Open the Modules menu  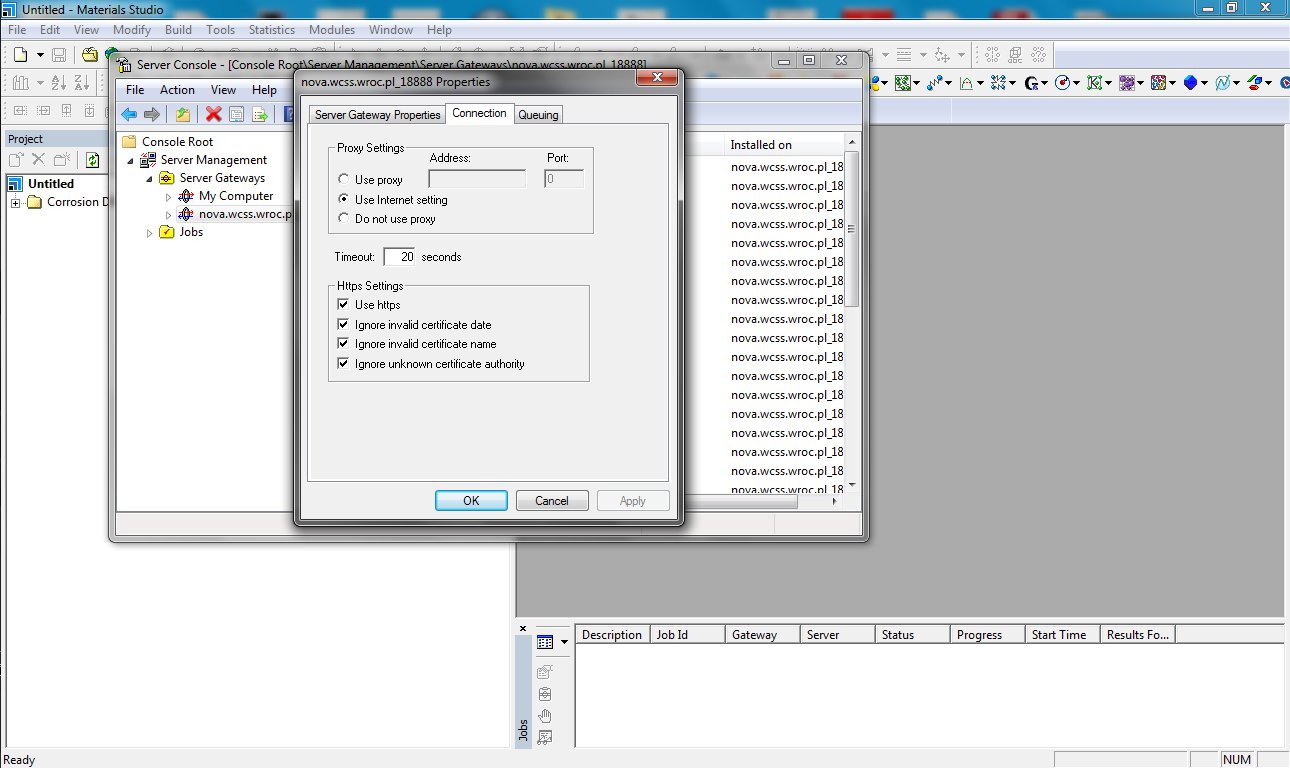click(x=331, y=30)
